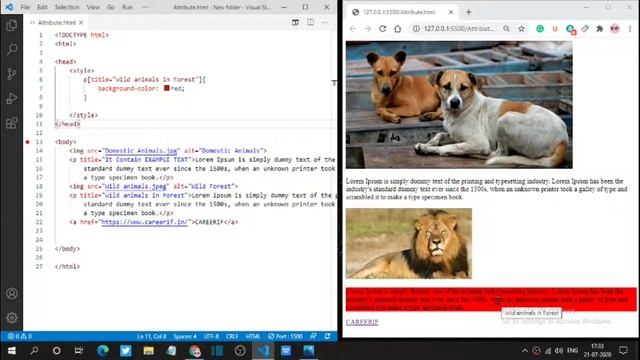The height and width of the screenshot is (360, 640).
Task: Open the Go menu
Action: pyautogui.click(x=111, y=7)
